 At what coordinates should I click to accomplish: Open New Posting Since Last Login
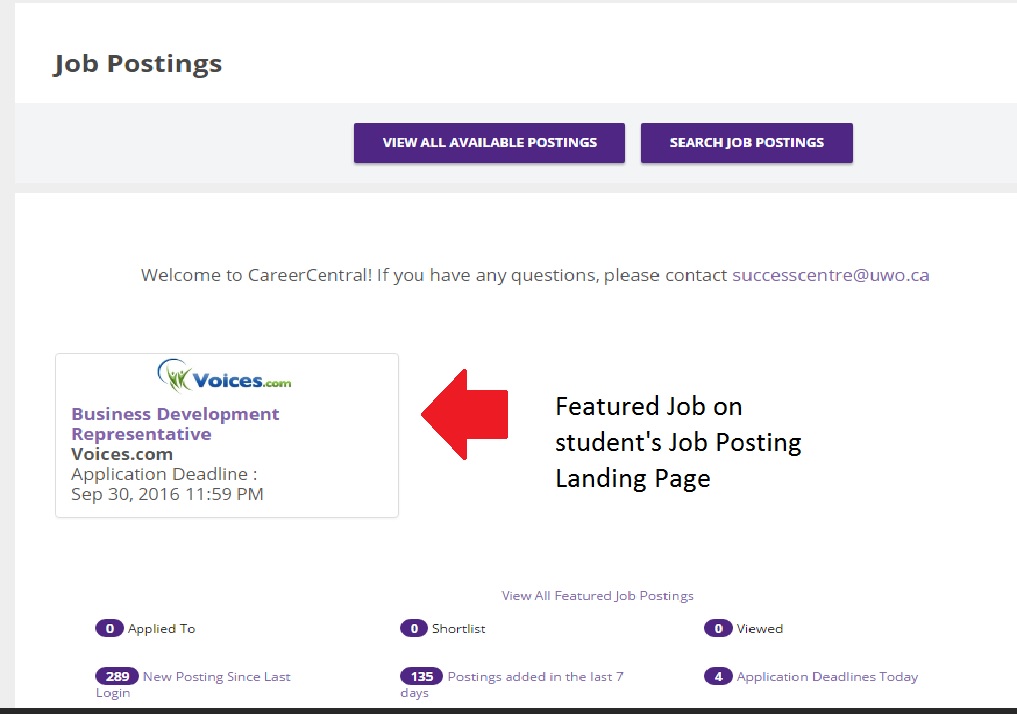pyautogui.click(x=193, y=684)
